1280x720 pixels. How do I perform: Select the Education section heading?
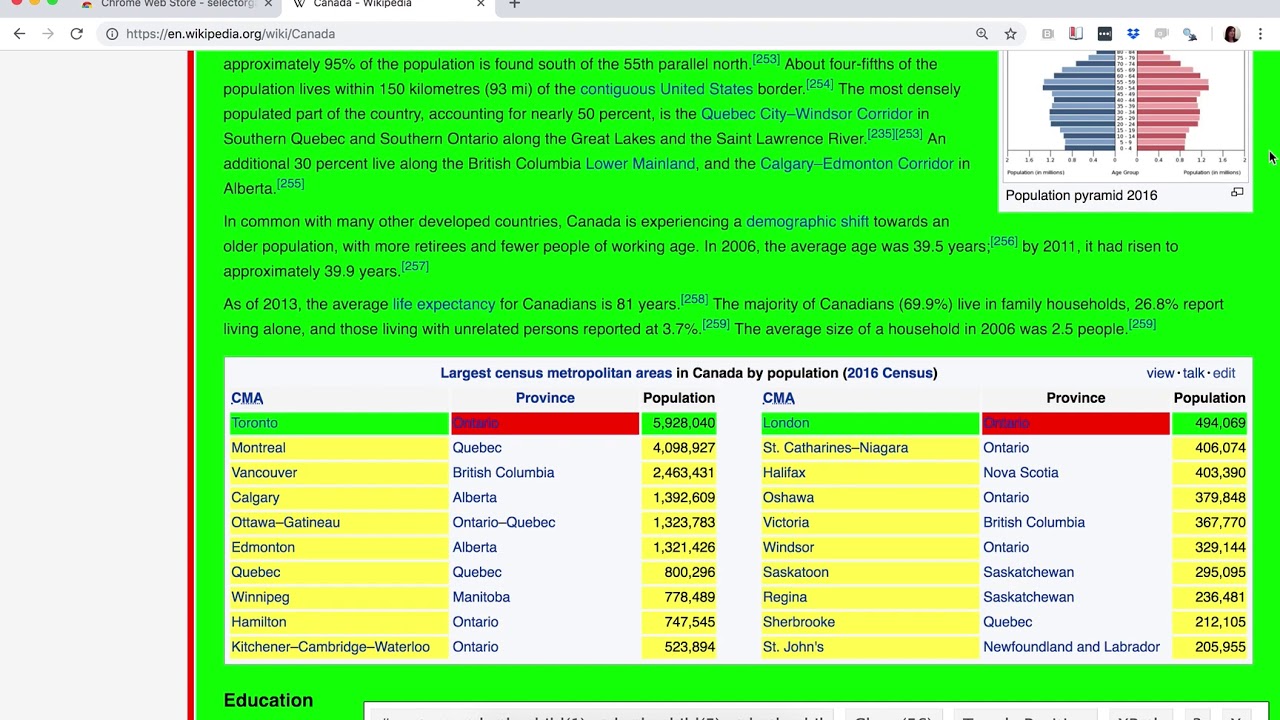268,701
